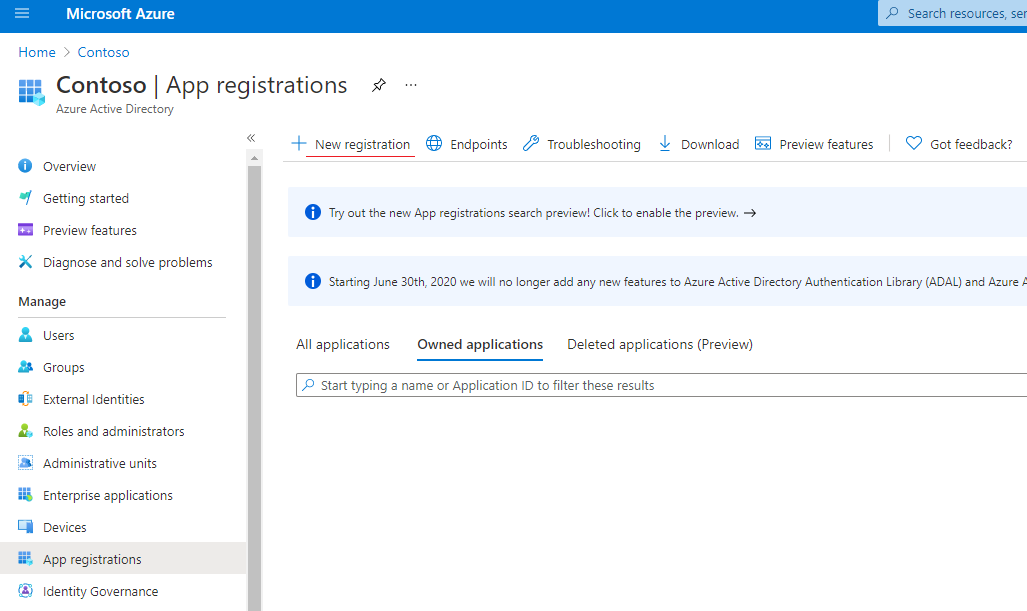
Task: Click the Roles and administrators icon
Action: 25,430
